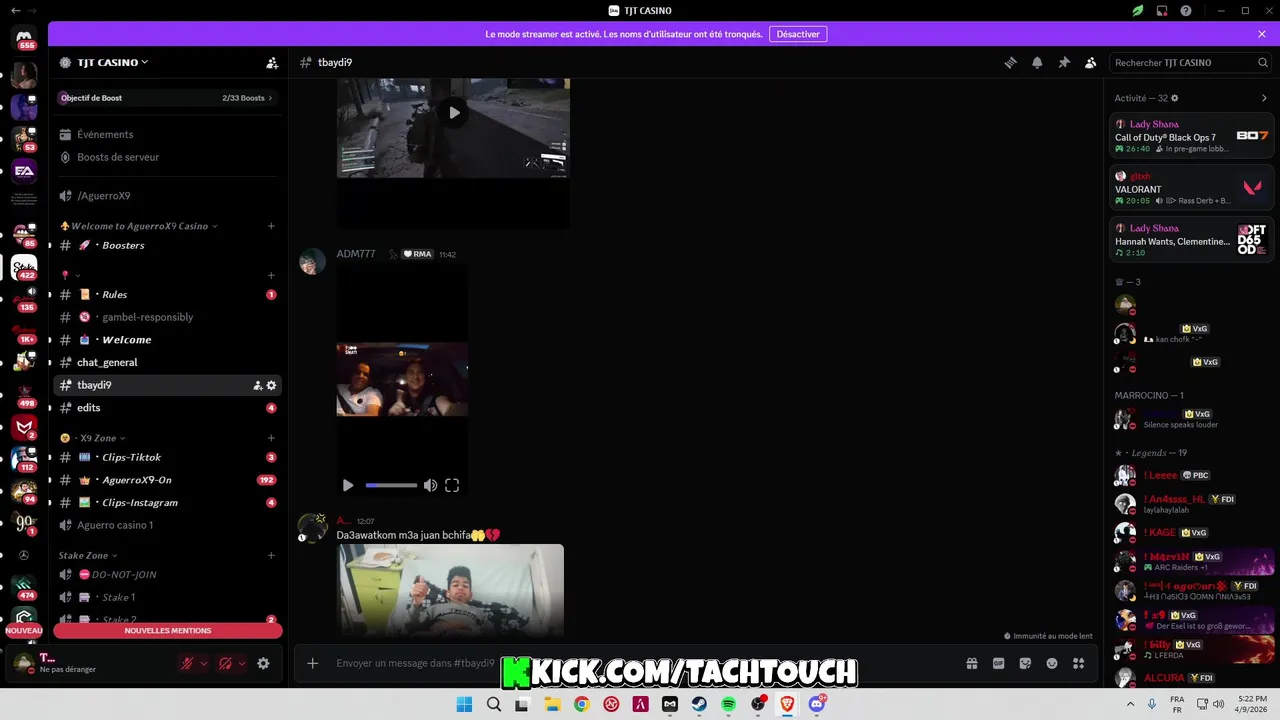Click the green leaf icon in title bar
Viewport: 1280px width, 720px height.
[1138, 11]
